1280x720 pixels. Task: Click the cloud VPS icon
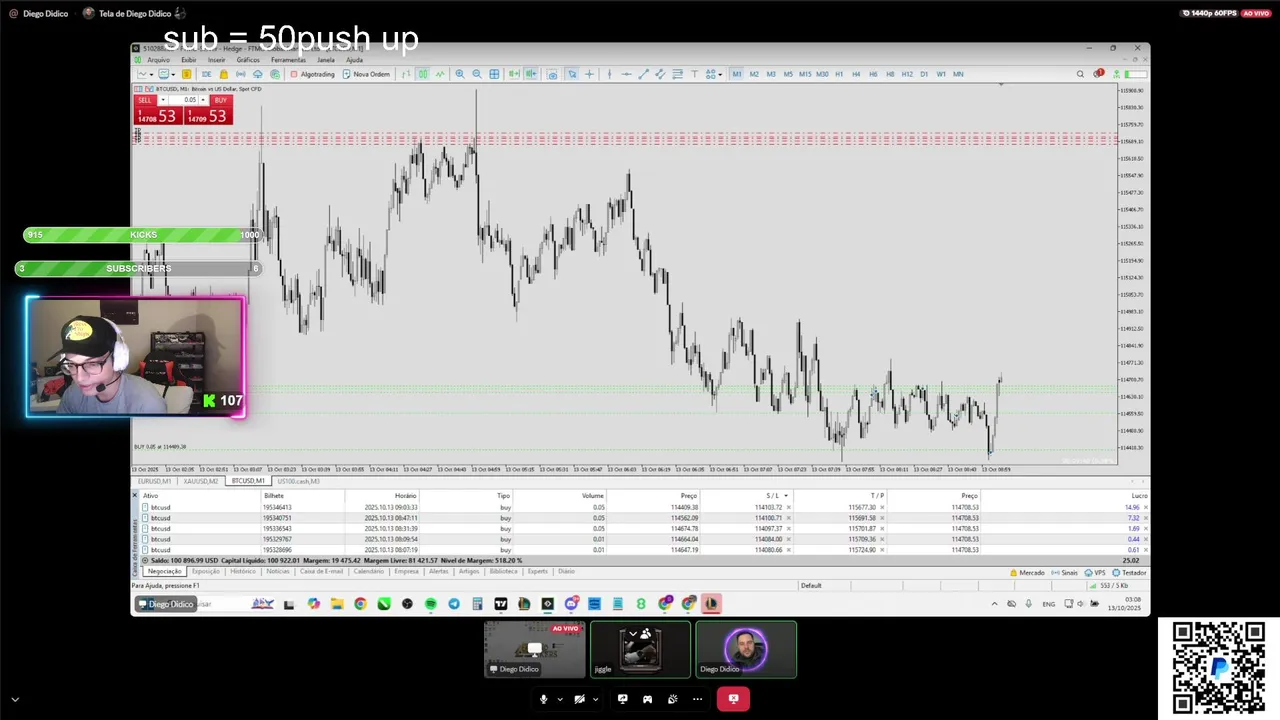click(x=257, y=74)
